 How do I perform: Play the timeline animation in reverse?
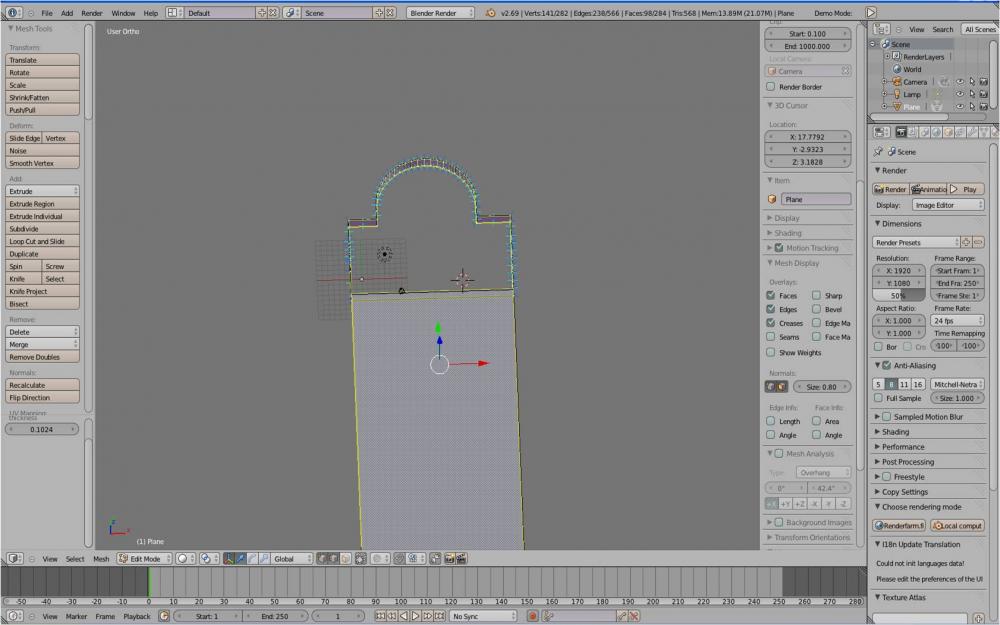coord(404,616)
